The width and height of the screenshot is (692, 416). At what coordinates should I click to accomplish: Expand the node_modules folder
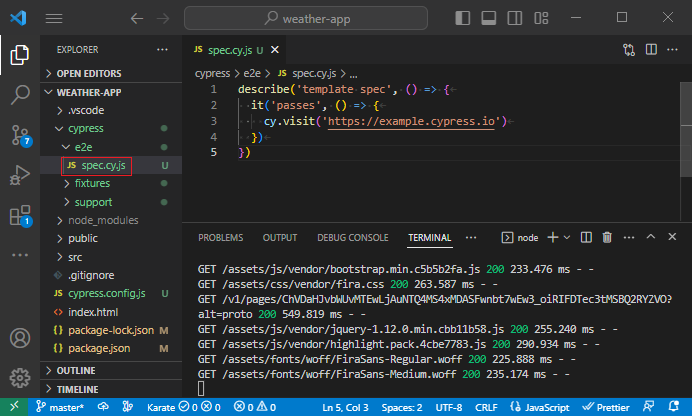[x=111, y=220]
